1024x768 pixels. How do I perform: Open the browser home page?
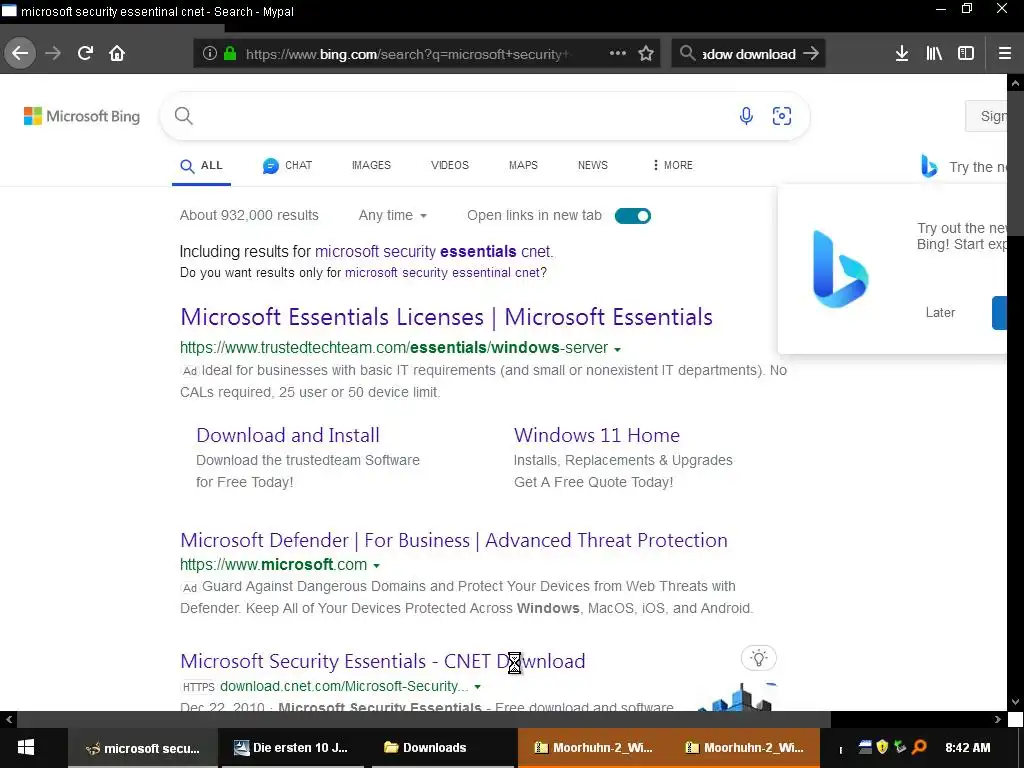[x=117, y=53]
